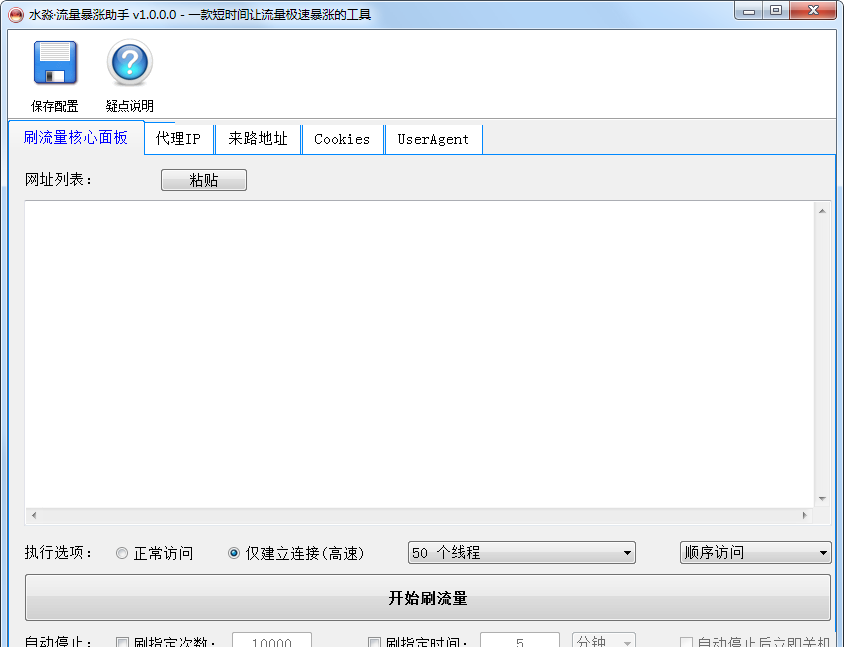Select the 正常访问 radio button
The height and width of the screenshot is (670, 844).
click(122, 553)
